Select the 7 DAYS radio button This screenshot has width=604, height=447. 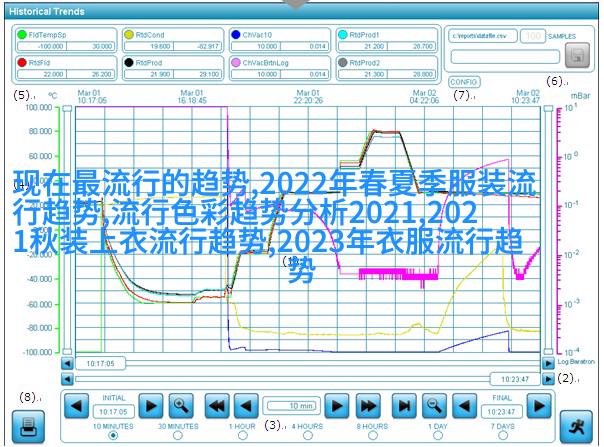[503, 435]
